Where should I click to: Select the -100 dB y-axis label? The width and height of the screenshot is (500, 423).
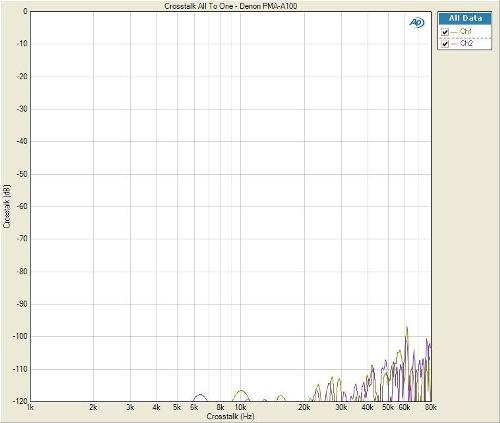tap(20, 336)
